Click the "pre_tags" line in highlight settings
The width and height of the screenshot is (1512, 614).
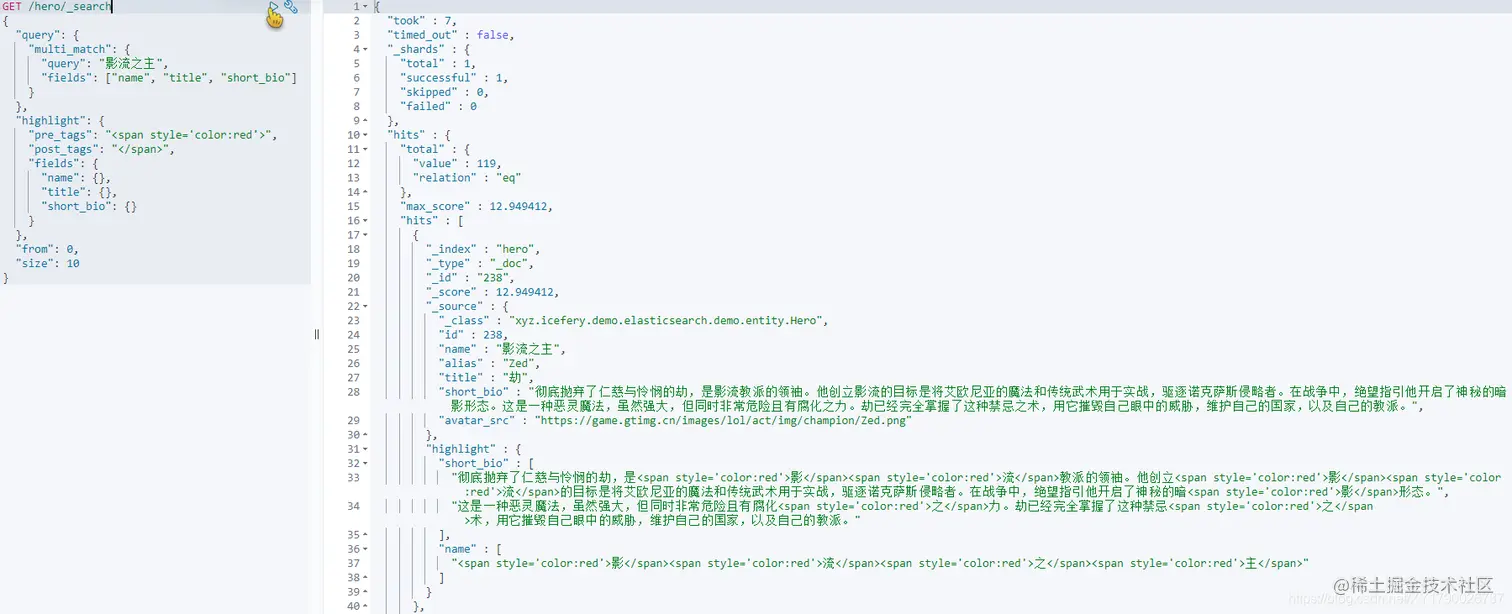pyautogui.click(x=153, y=135)
